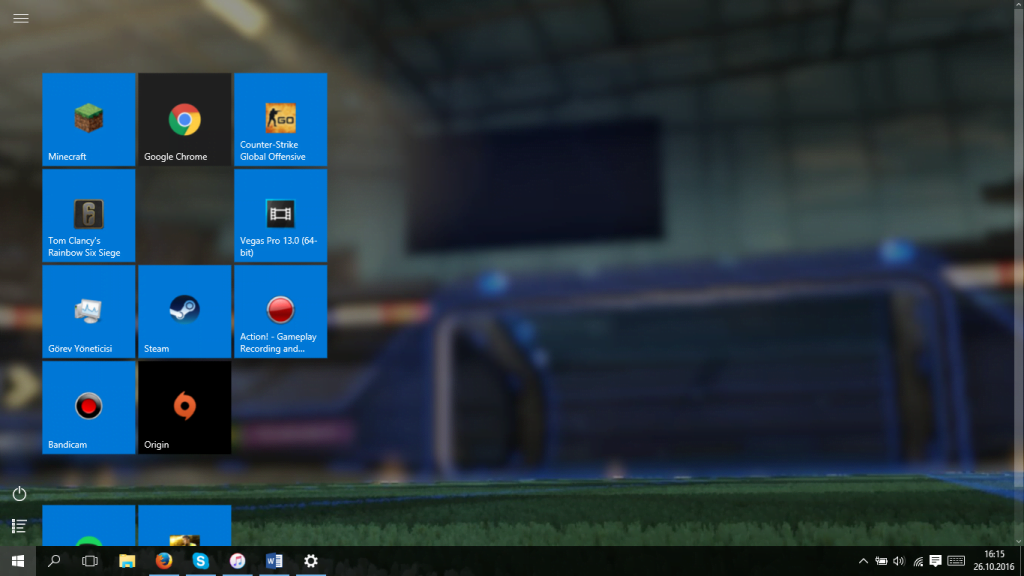Open Görev Yöneticisi tile
The height and width of the screenshot is (576, 1024).
(x=88, y=311)
